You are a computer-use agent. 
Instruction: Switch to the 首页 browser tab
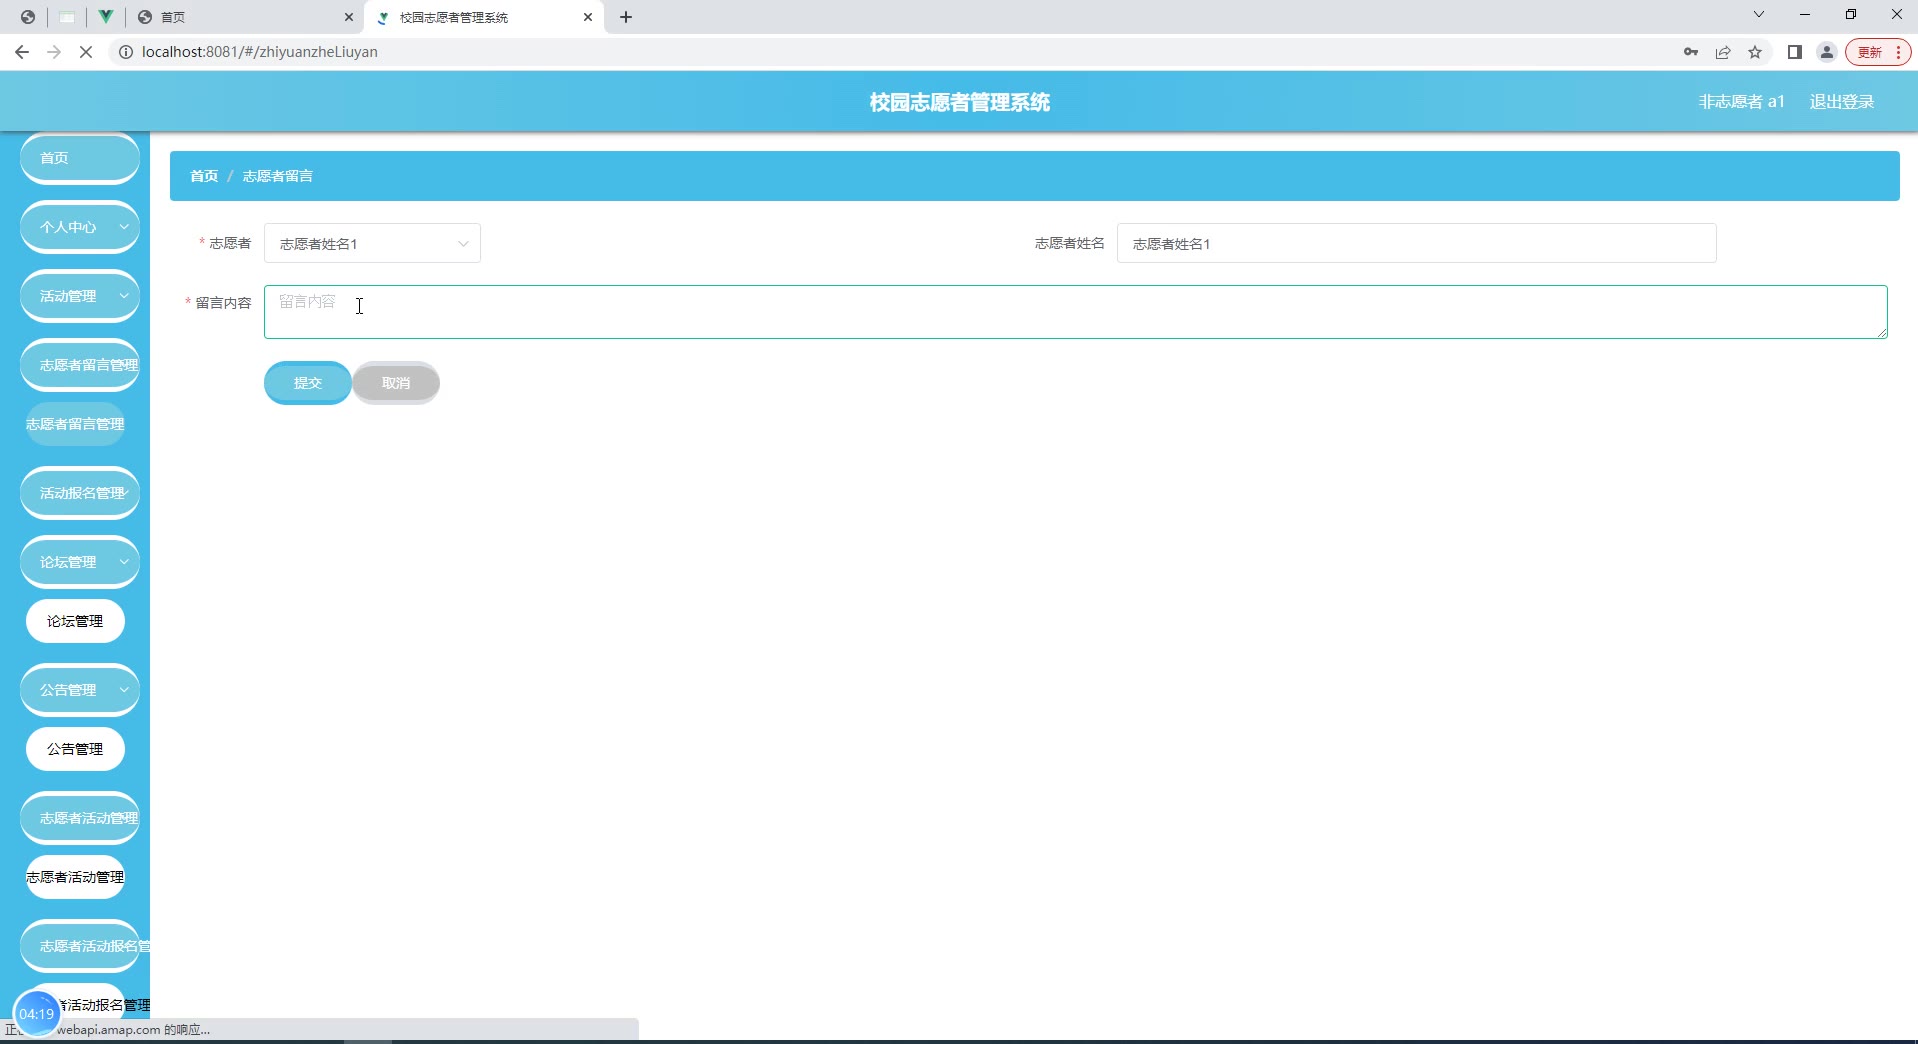coord(245,17)
